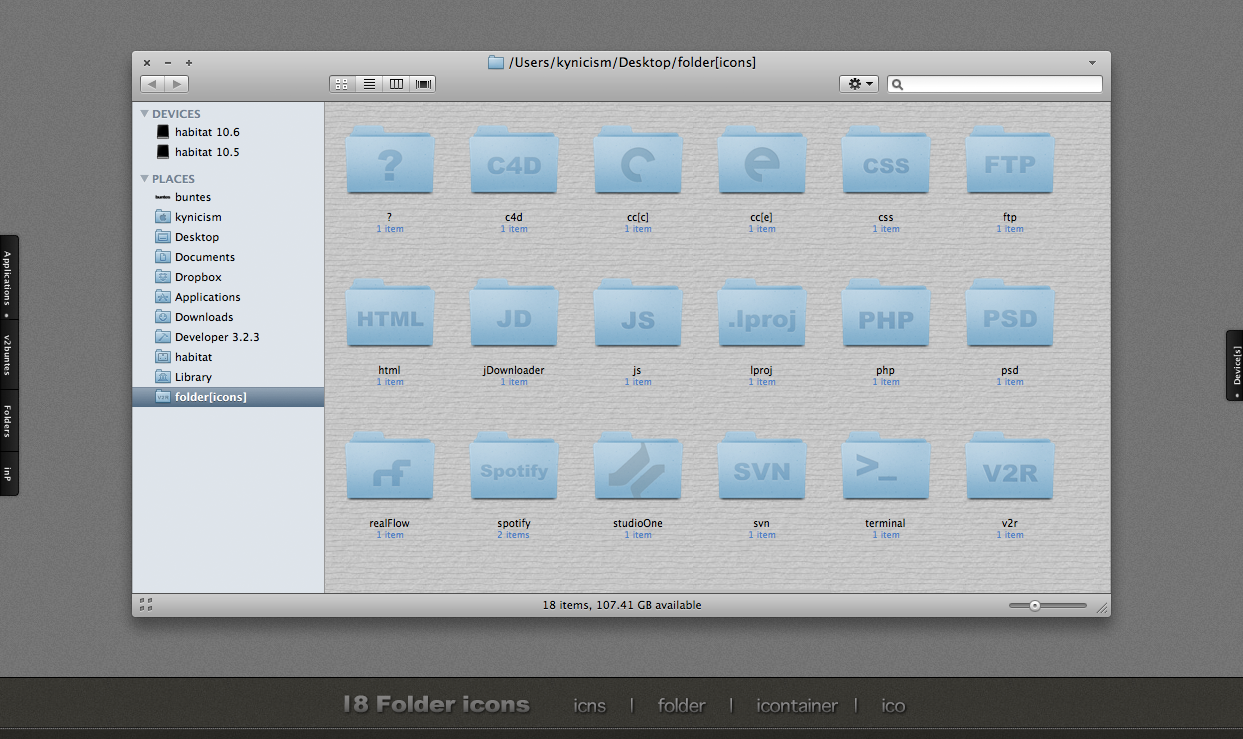Collapse the DEVICES sidebar section
The image size is (1243, 739).
click(145, 114)
